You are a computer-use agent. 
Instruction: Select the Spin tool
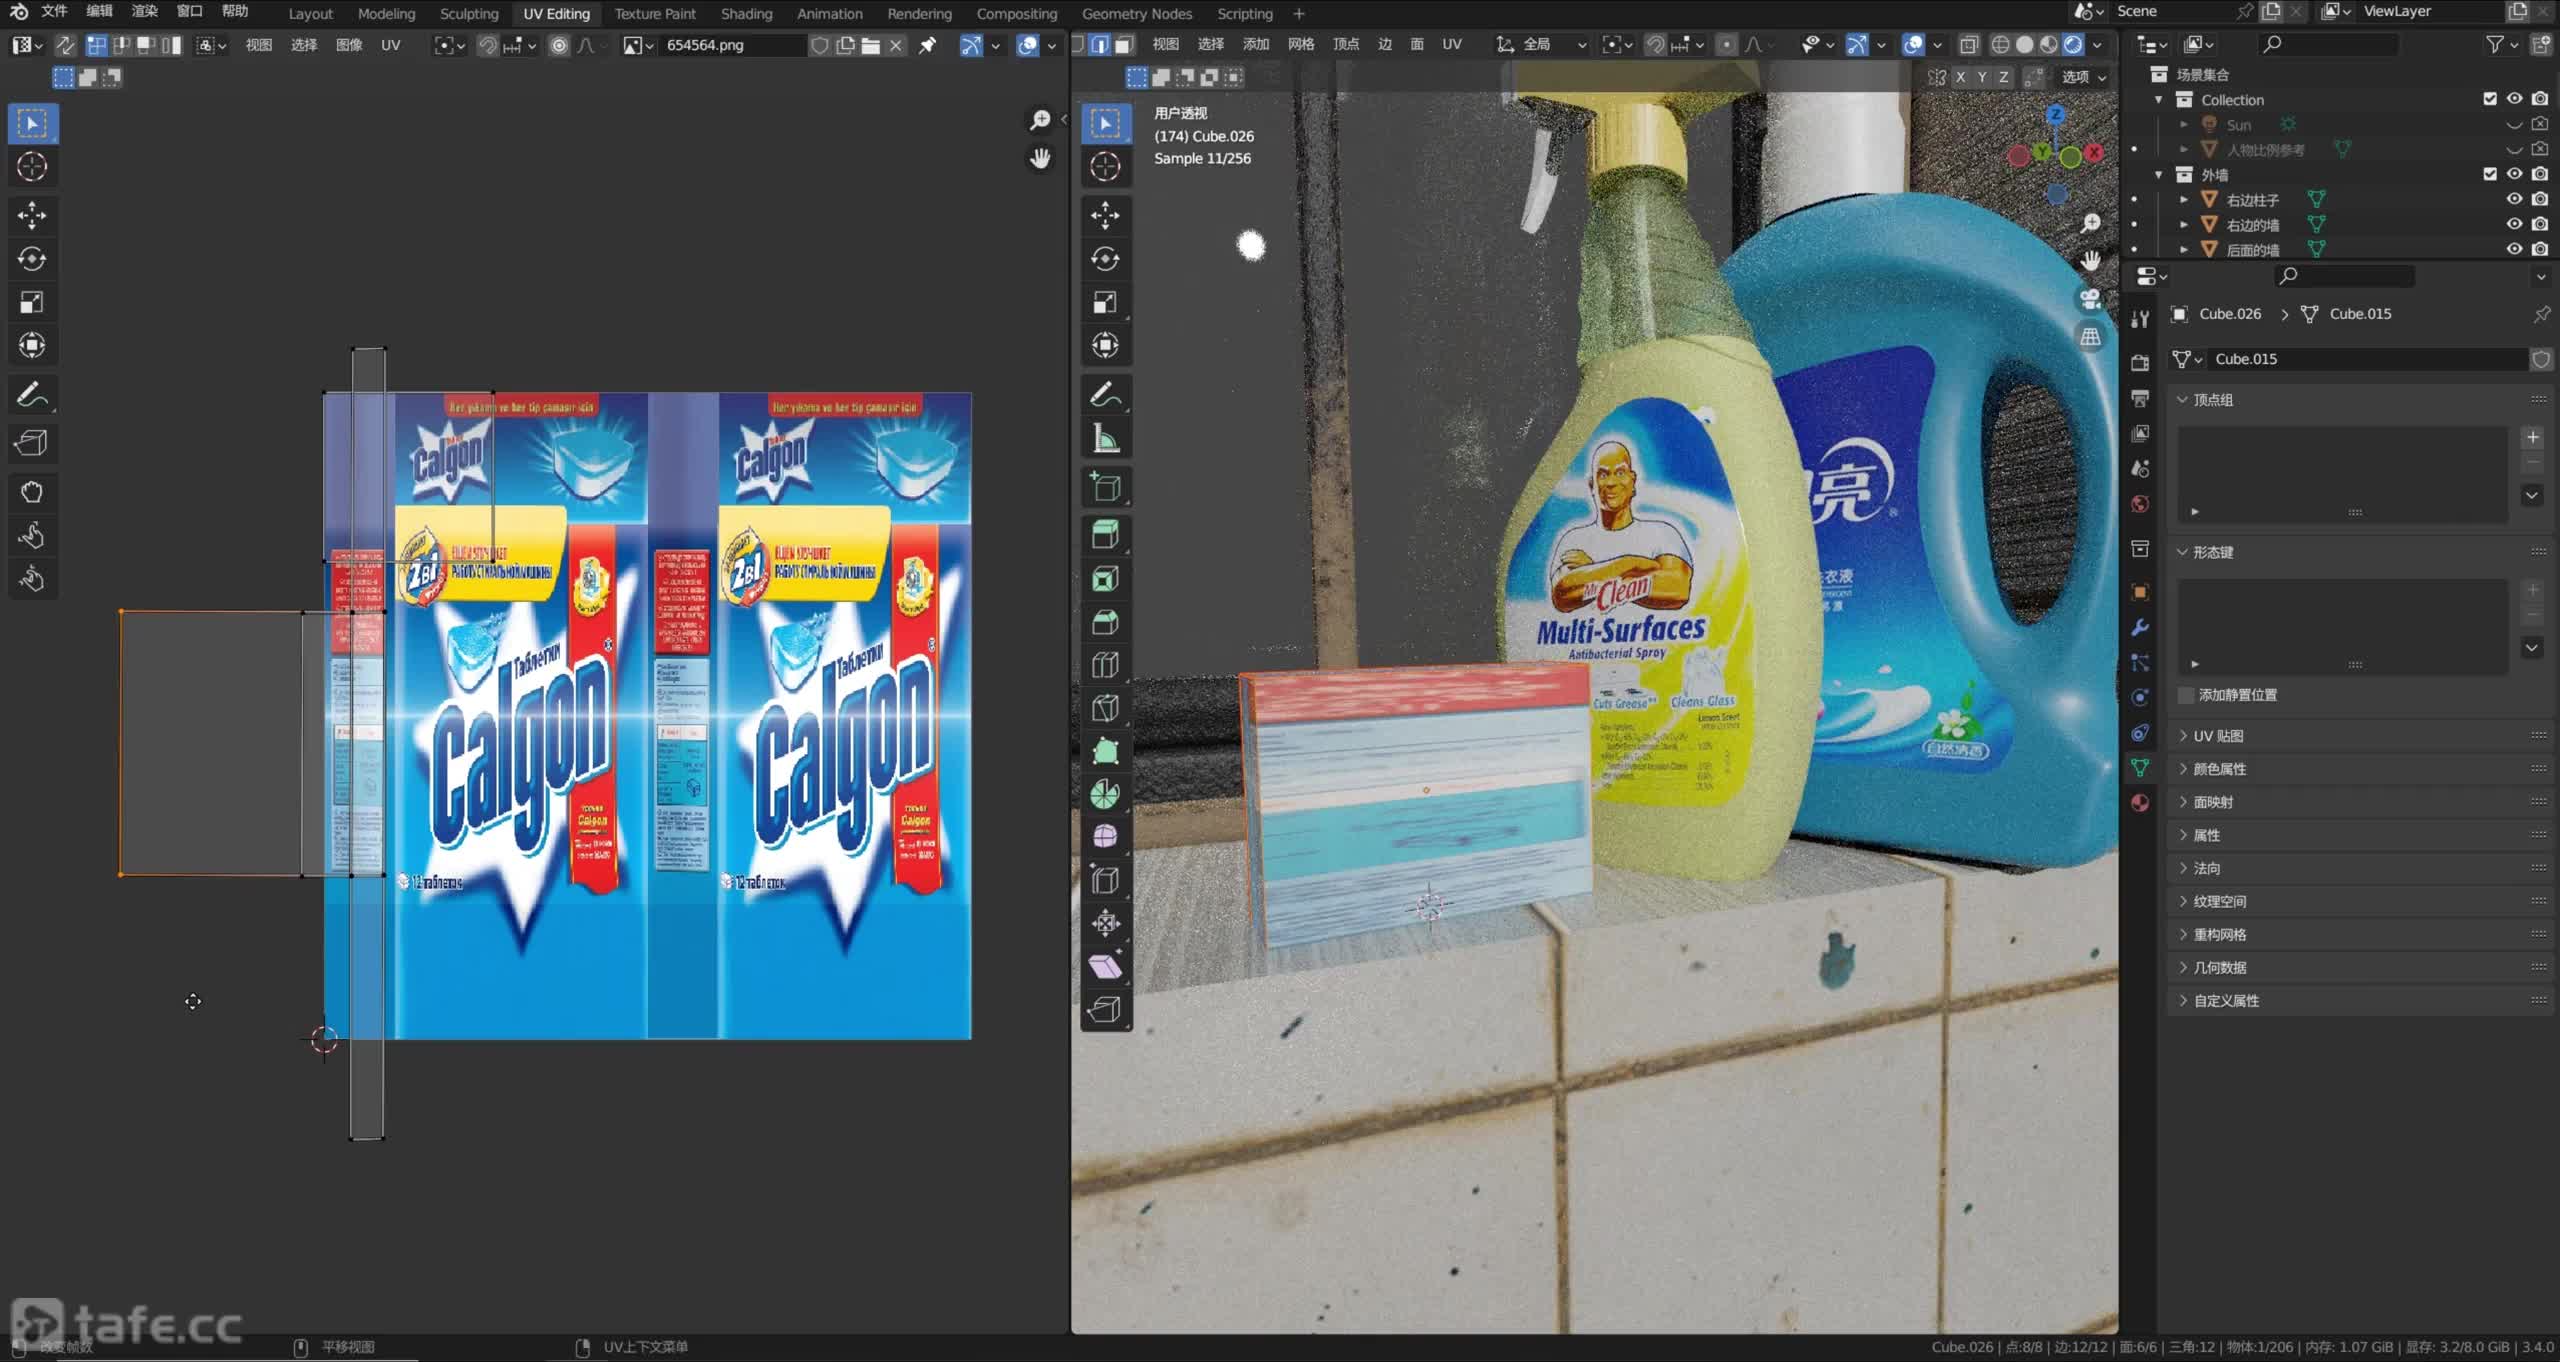pyautogui.click(x=1105, y=794)
